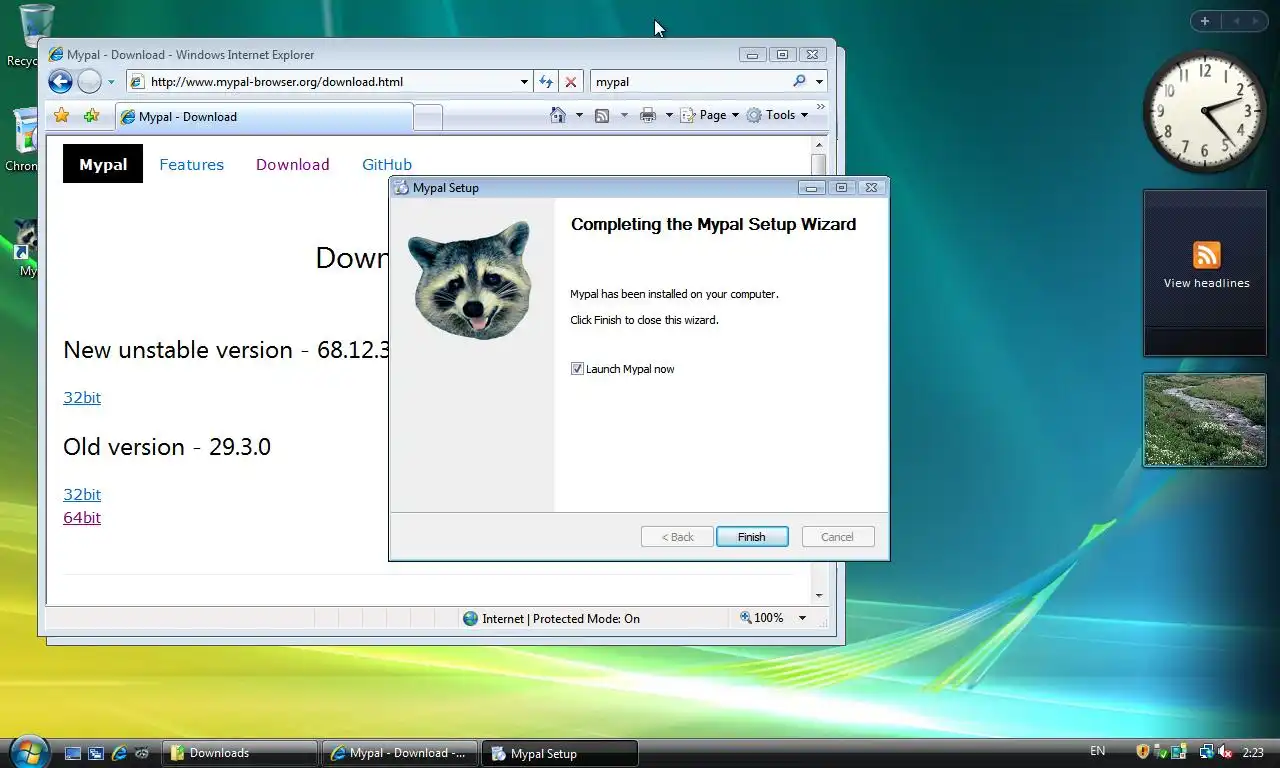Open the Download link in page navigation
Screen dimensions: 1280x768
pos(292,164)
